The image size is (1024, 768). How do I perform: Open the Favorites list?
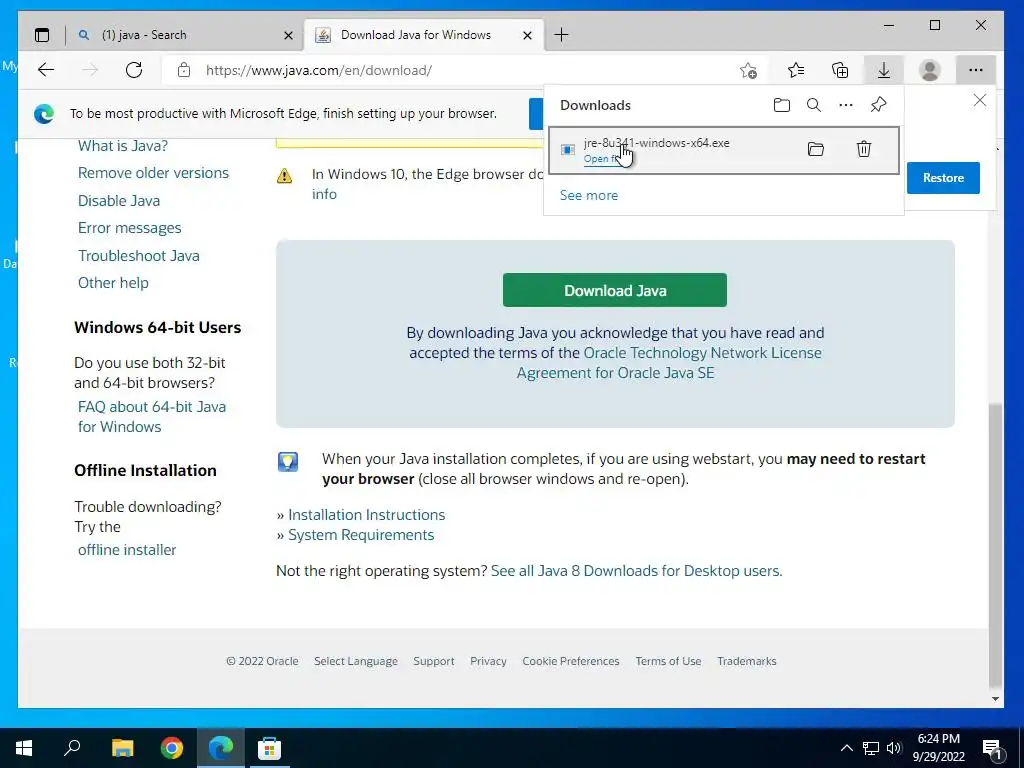click(795, 70)
